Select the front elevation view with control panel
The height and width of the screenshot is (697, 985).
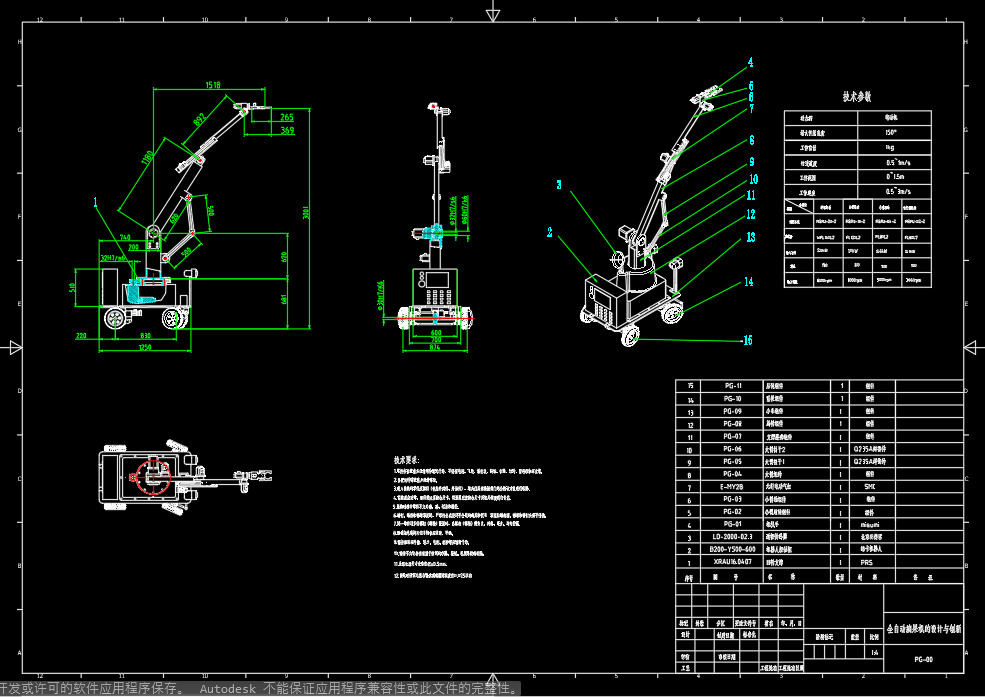(x=435, y=217)
